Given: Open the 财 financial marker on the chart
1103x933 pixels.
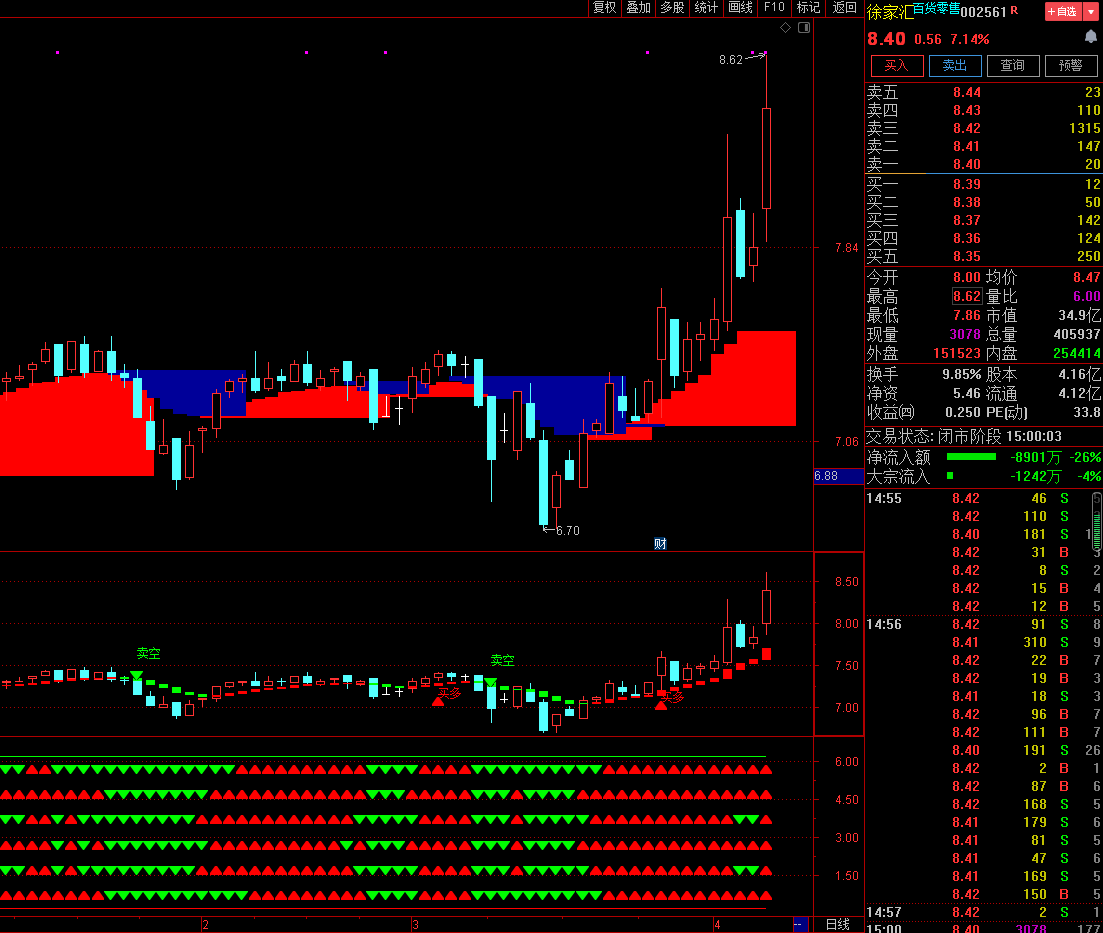Looking at the screenshot, I should tap(660, 543).
